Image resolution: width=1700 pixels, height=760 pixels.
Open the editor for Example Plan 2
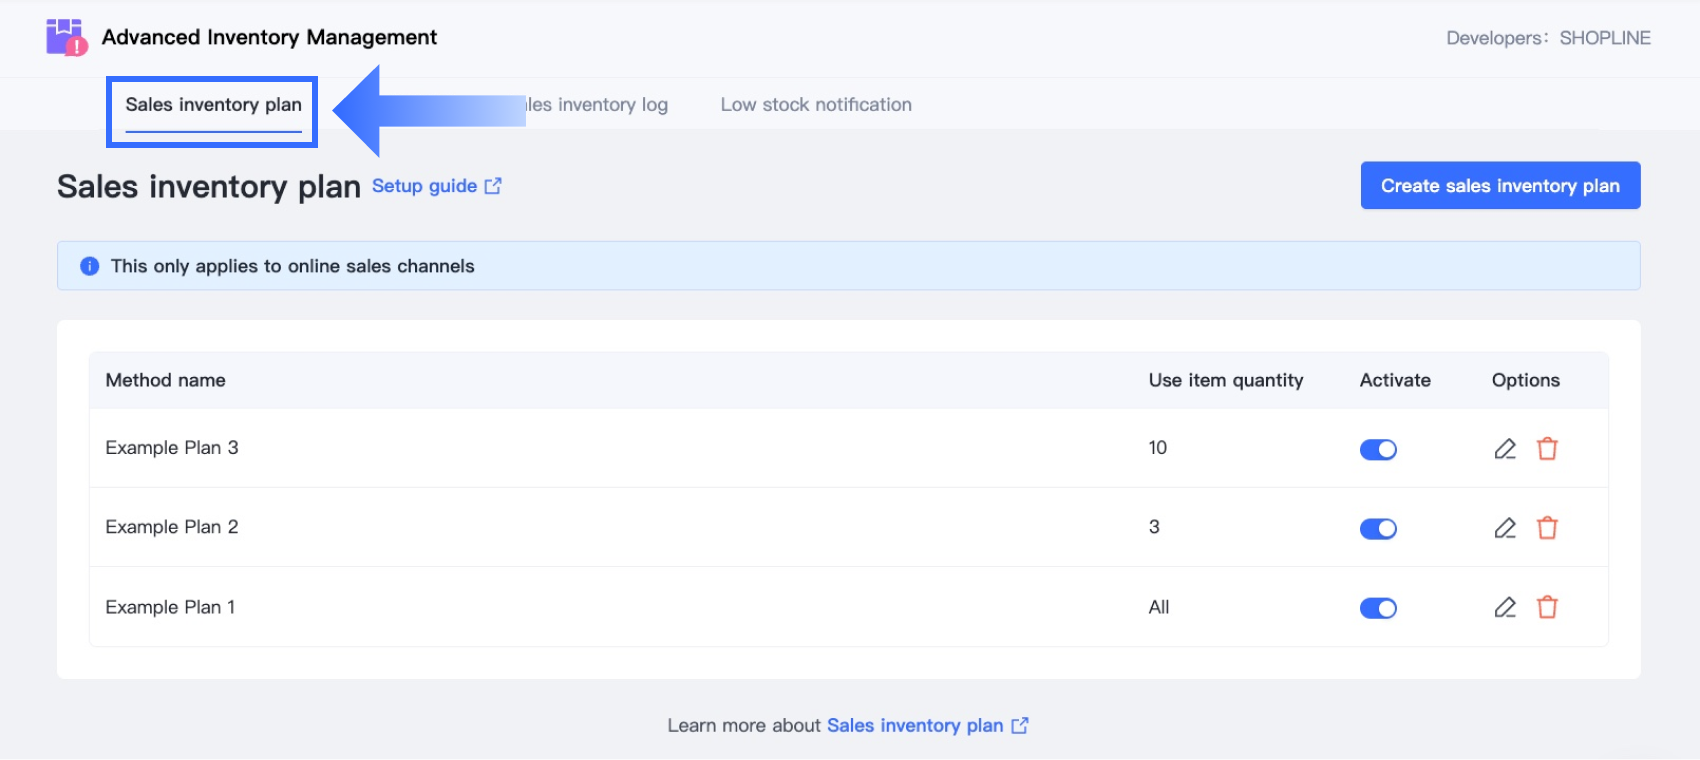[x=1505, y=528]
